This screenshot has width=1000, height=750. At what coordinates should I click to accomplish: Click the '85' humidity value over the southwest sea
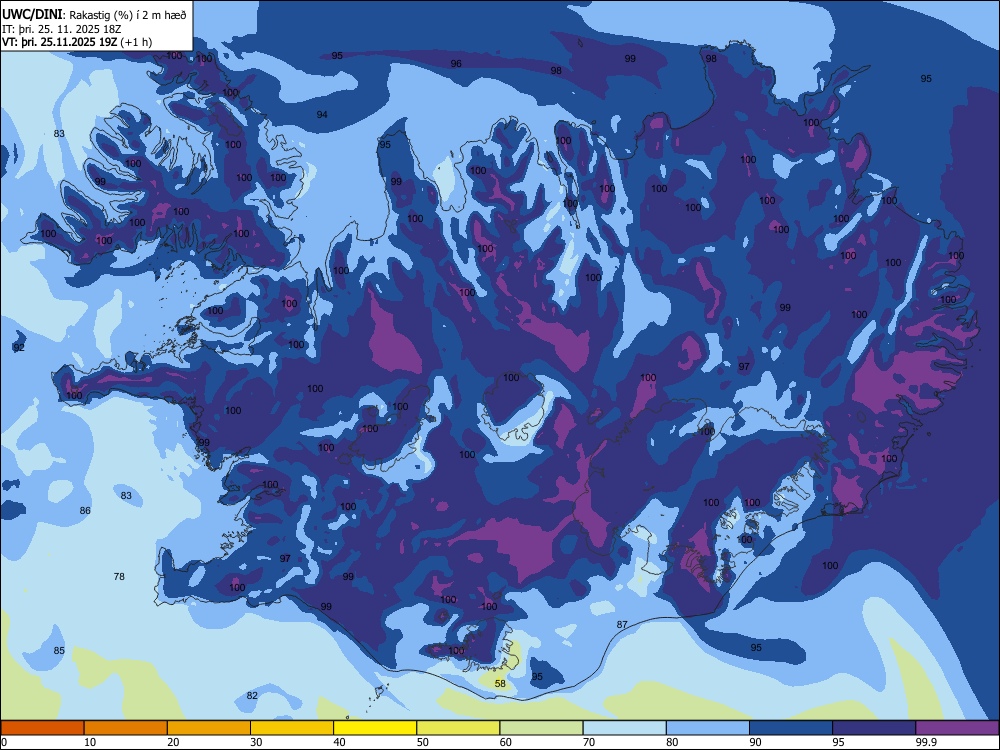coord(59,651)
